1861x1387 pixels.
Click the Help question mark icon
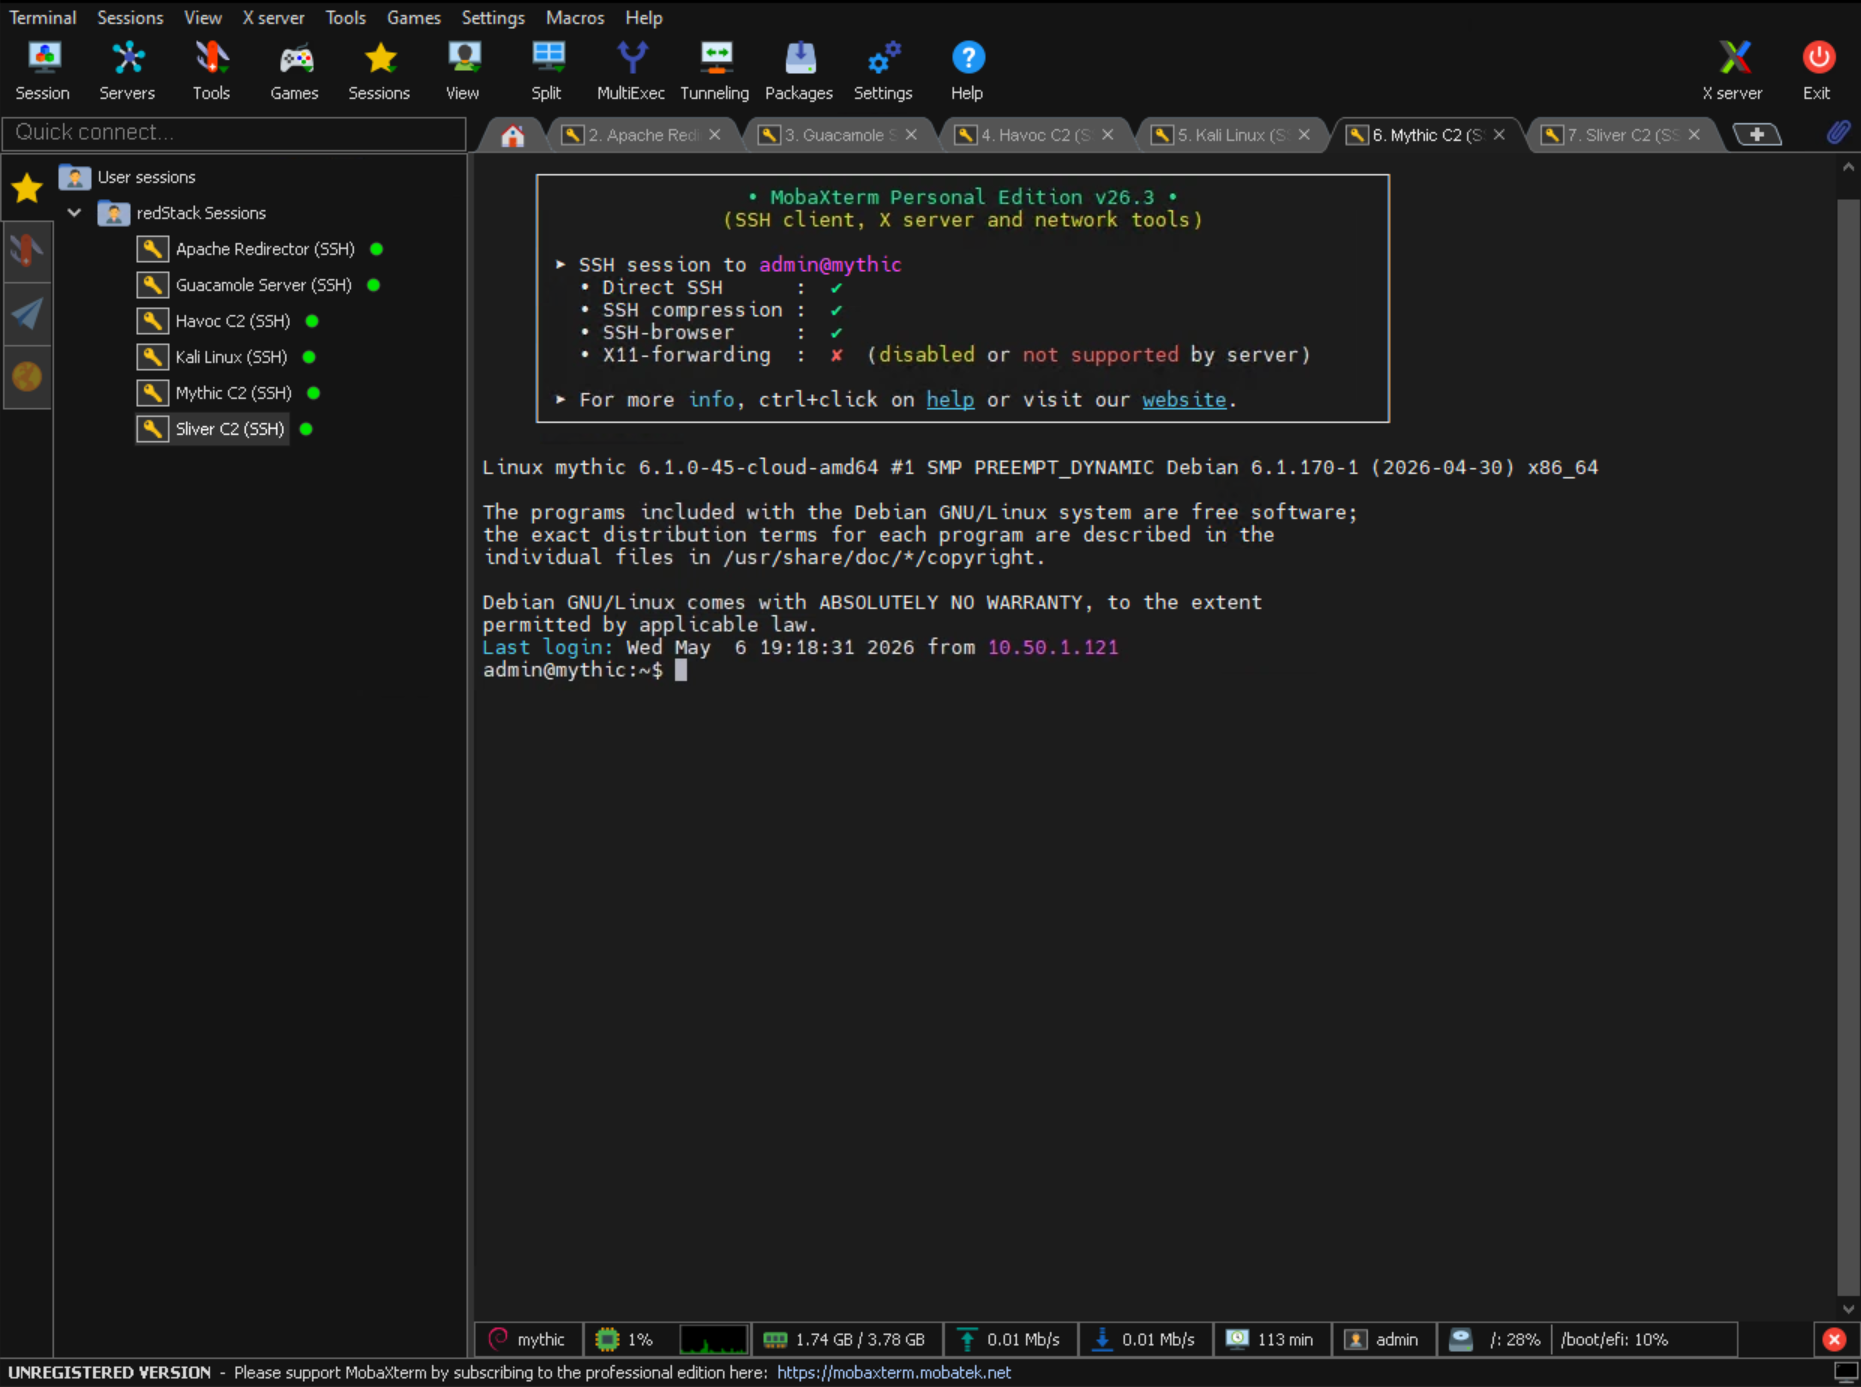[x=967, y=70]
